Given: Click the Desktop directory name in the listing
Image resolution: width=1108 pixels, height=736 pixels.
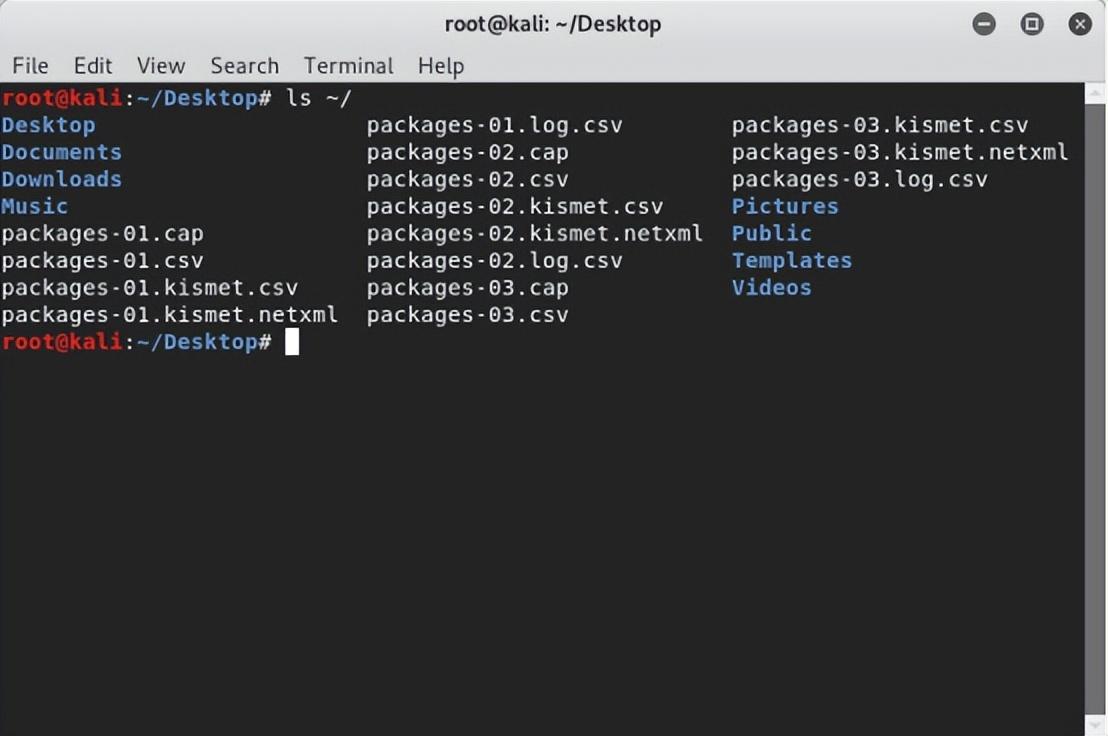Looking at the screenshot, I should (48, 125).
